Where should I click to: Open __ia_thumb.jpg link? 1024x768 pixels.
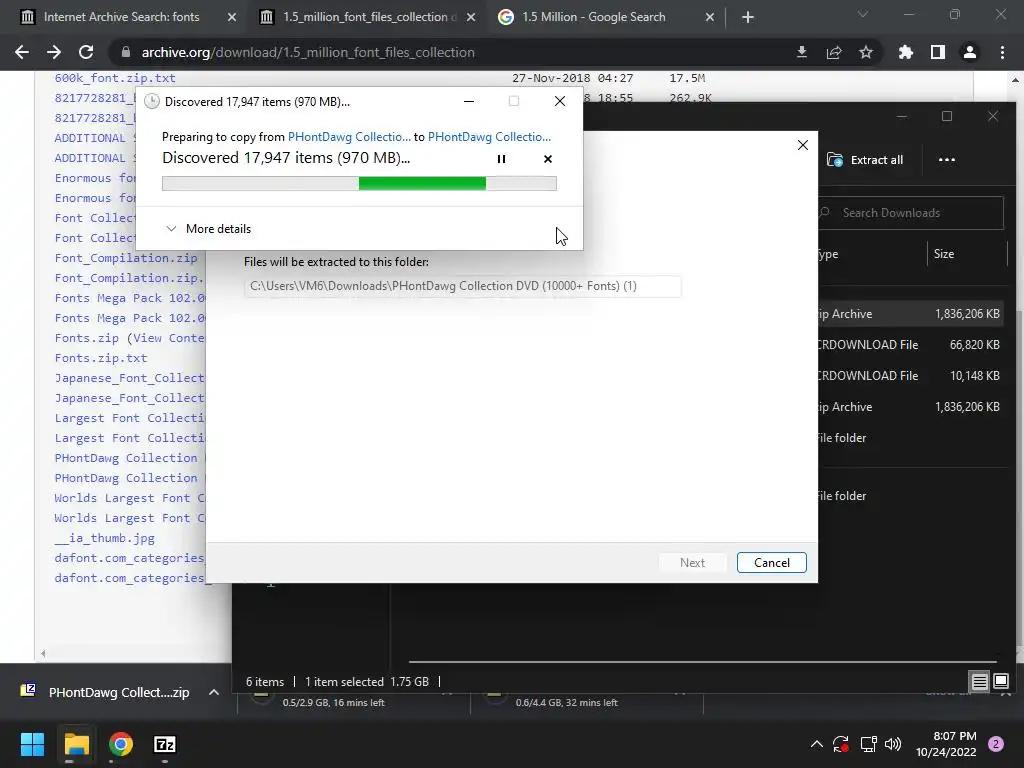104,538
